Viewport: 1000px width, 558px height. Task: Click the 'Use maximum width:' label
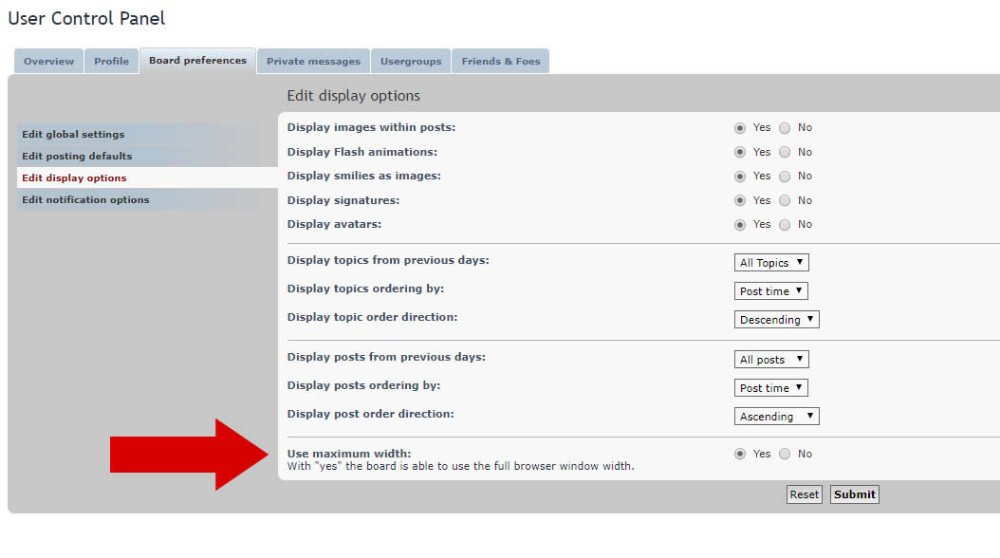pos(349,453)
